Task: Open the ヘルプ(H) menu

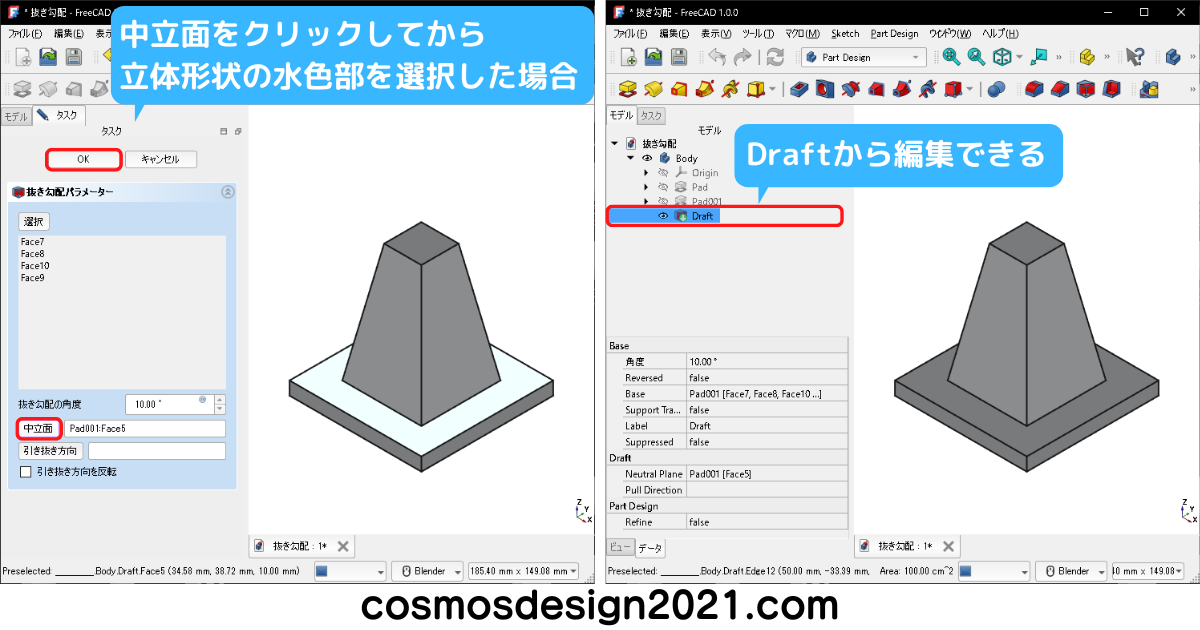Action: (1000, 34)
